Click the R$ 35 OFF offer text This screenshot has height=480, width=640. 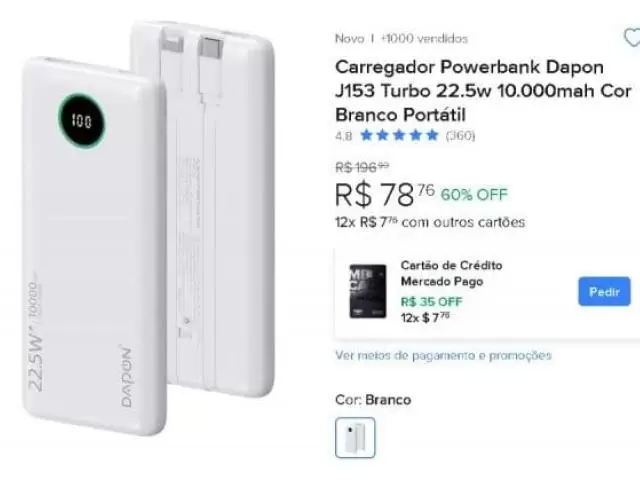(x=431, y=302)
